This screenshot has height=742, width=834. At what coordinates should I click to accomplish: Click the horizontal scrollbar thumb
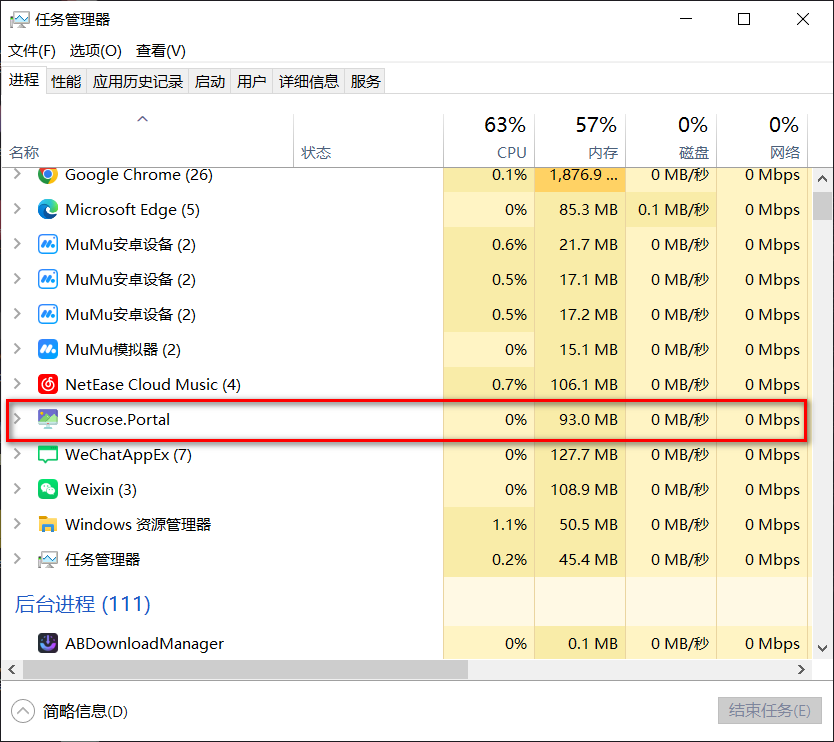point(245,669)
